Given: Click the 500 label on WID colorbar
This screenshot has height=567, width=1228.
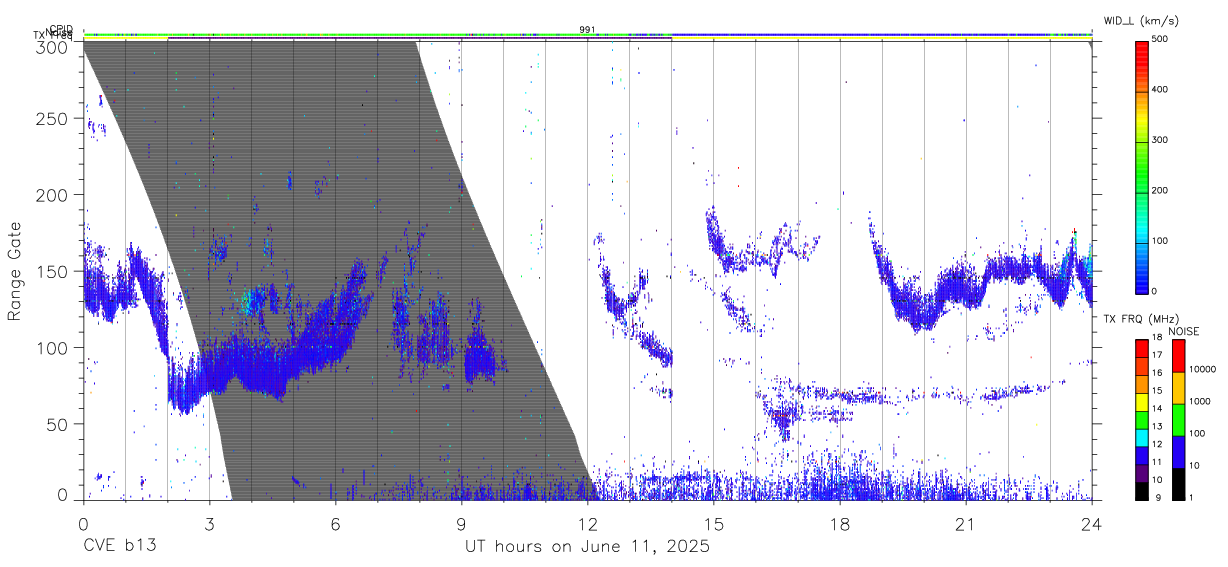Looking at the screenshot, I should [x=1160, y=40].
